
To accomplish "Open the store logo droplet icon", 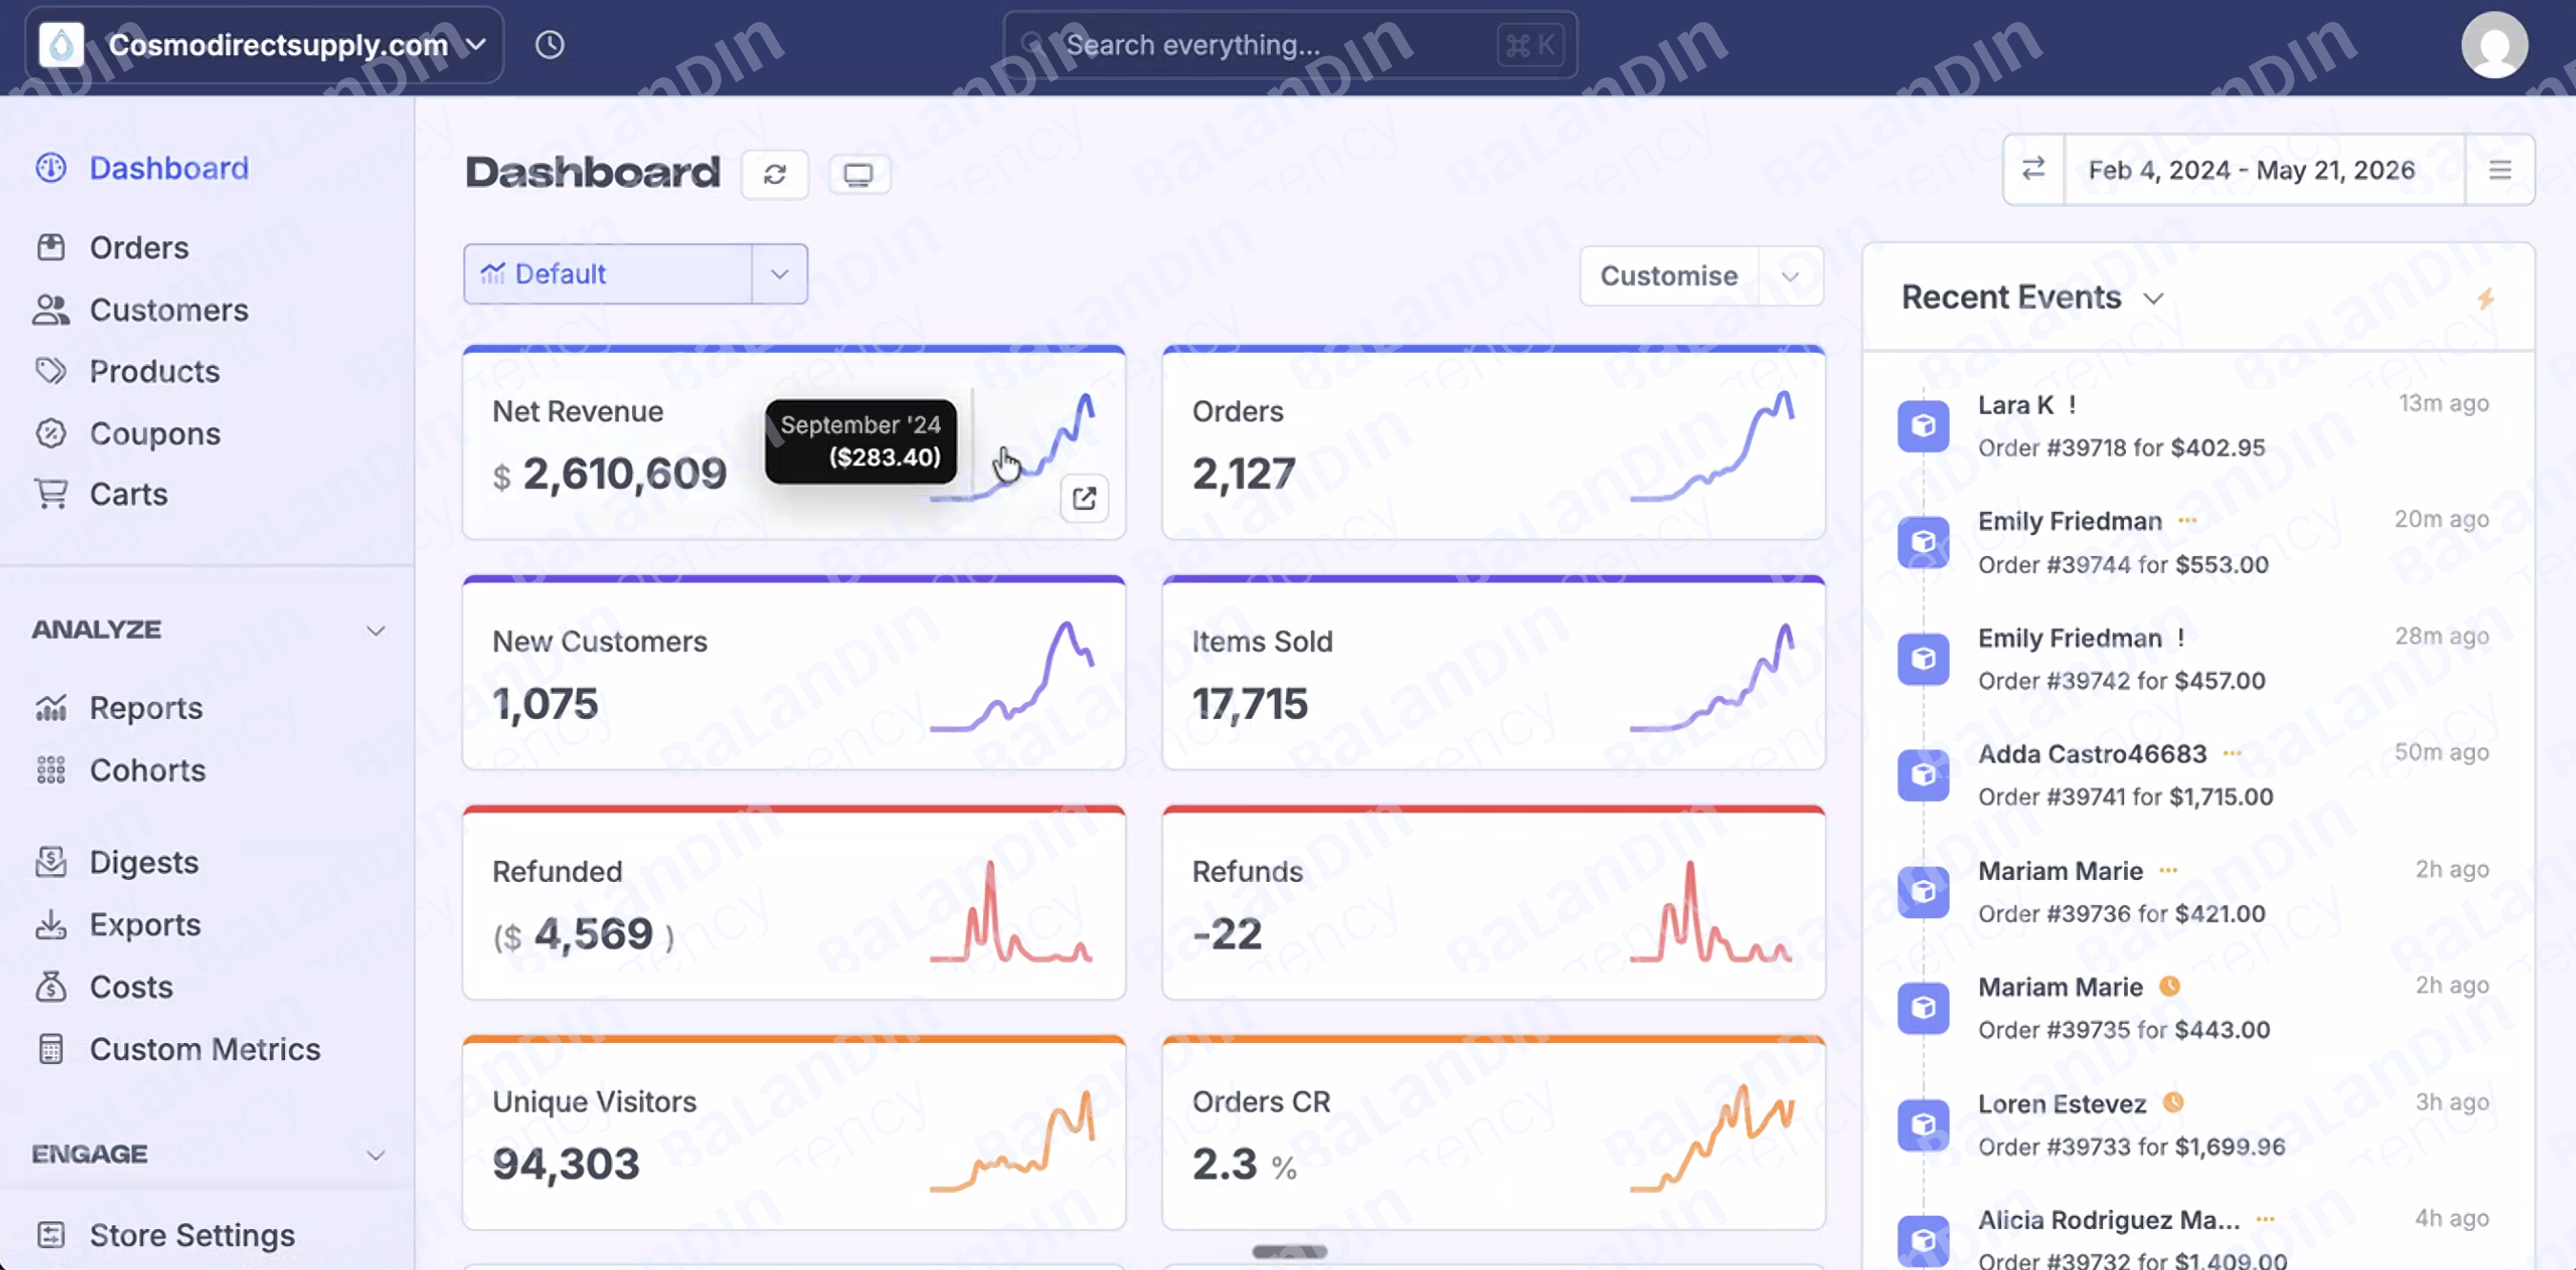I will (x=61, y=45).
